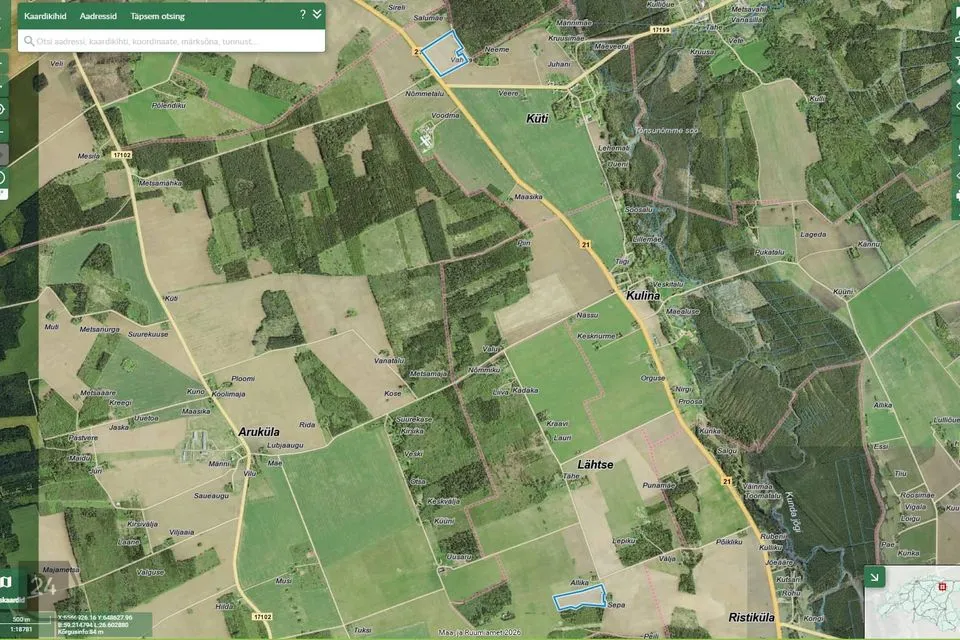Click the Lagedа farm label near Kannu
960x640 pixels.
click(x=813, y=235)
